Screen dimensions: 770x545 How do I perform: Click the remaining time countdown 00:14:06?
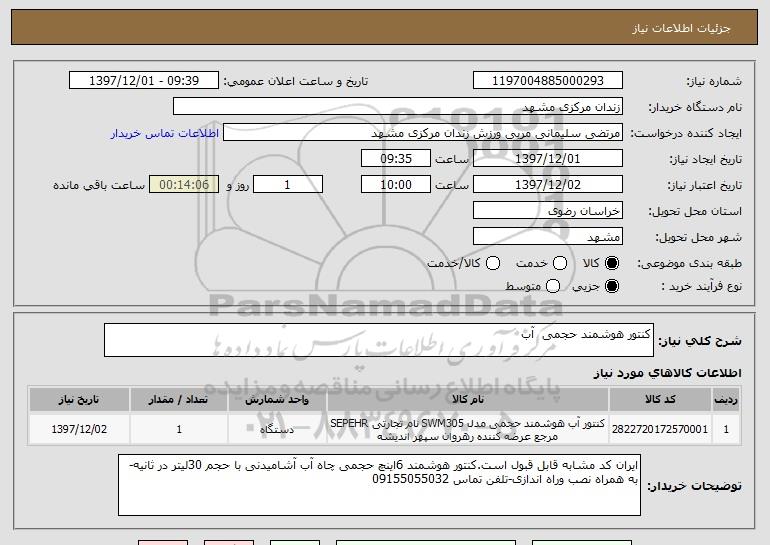click(x=184, y=185)
